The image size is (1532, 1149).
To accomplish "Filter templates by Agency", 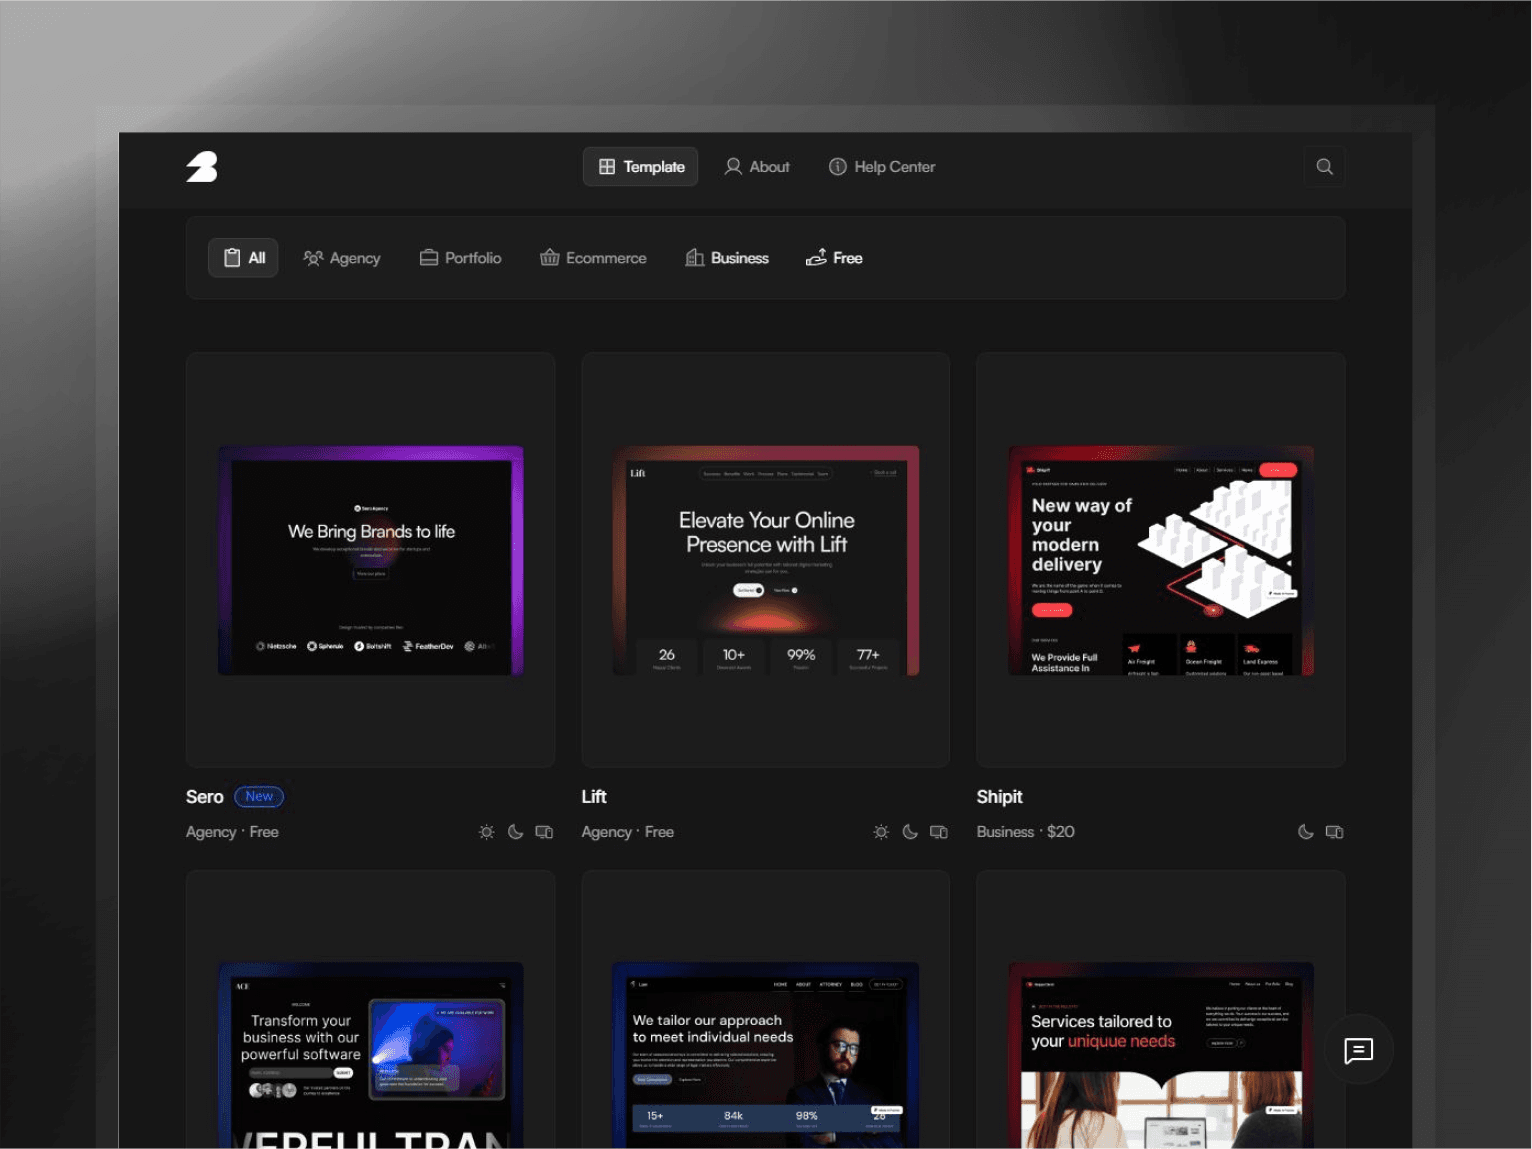I will 342,258.
